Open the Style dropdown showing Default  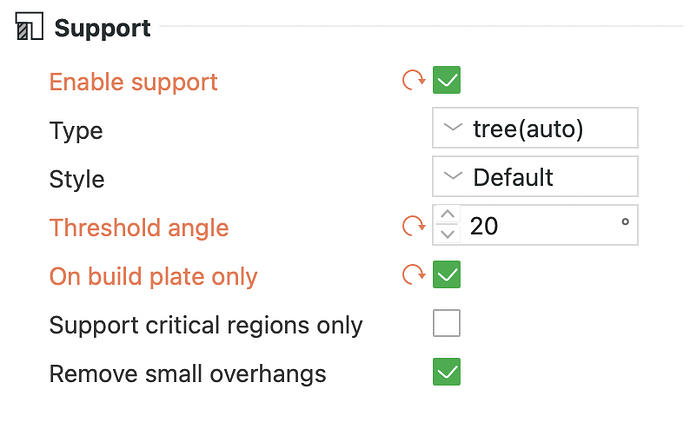535,176
